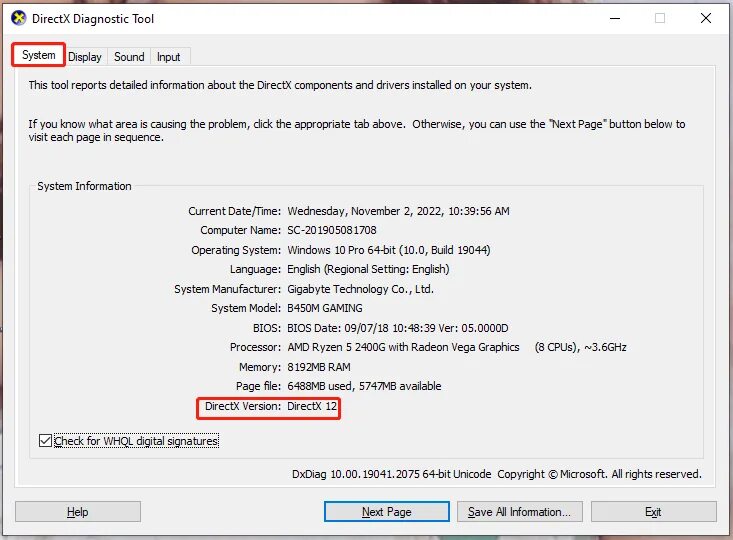
Task: Click the Windows 10 Pro 64-bit value
Action: click(389, 250)
